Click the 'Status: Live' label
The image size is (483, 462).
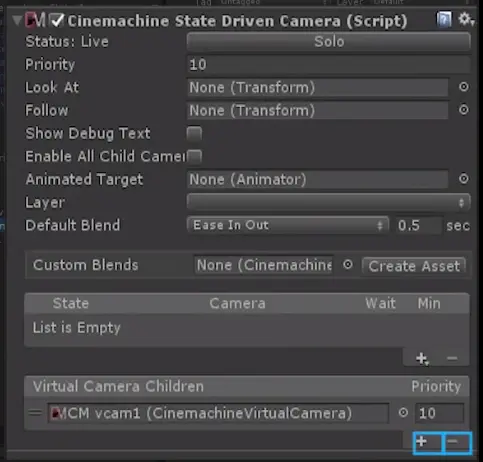point(67,42)
